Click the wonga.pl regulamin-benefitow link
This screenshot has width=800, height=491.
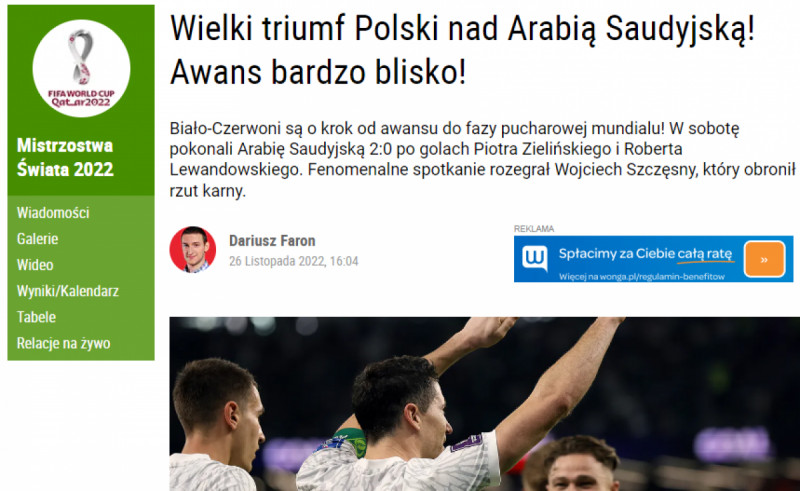coord(641,277)
